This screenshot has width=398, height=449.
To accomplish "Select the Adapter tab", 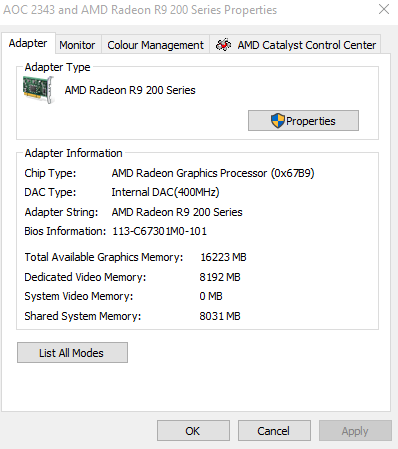I will (28, 43).
